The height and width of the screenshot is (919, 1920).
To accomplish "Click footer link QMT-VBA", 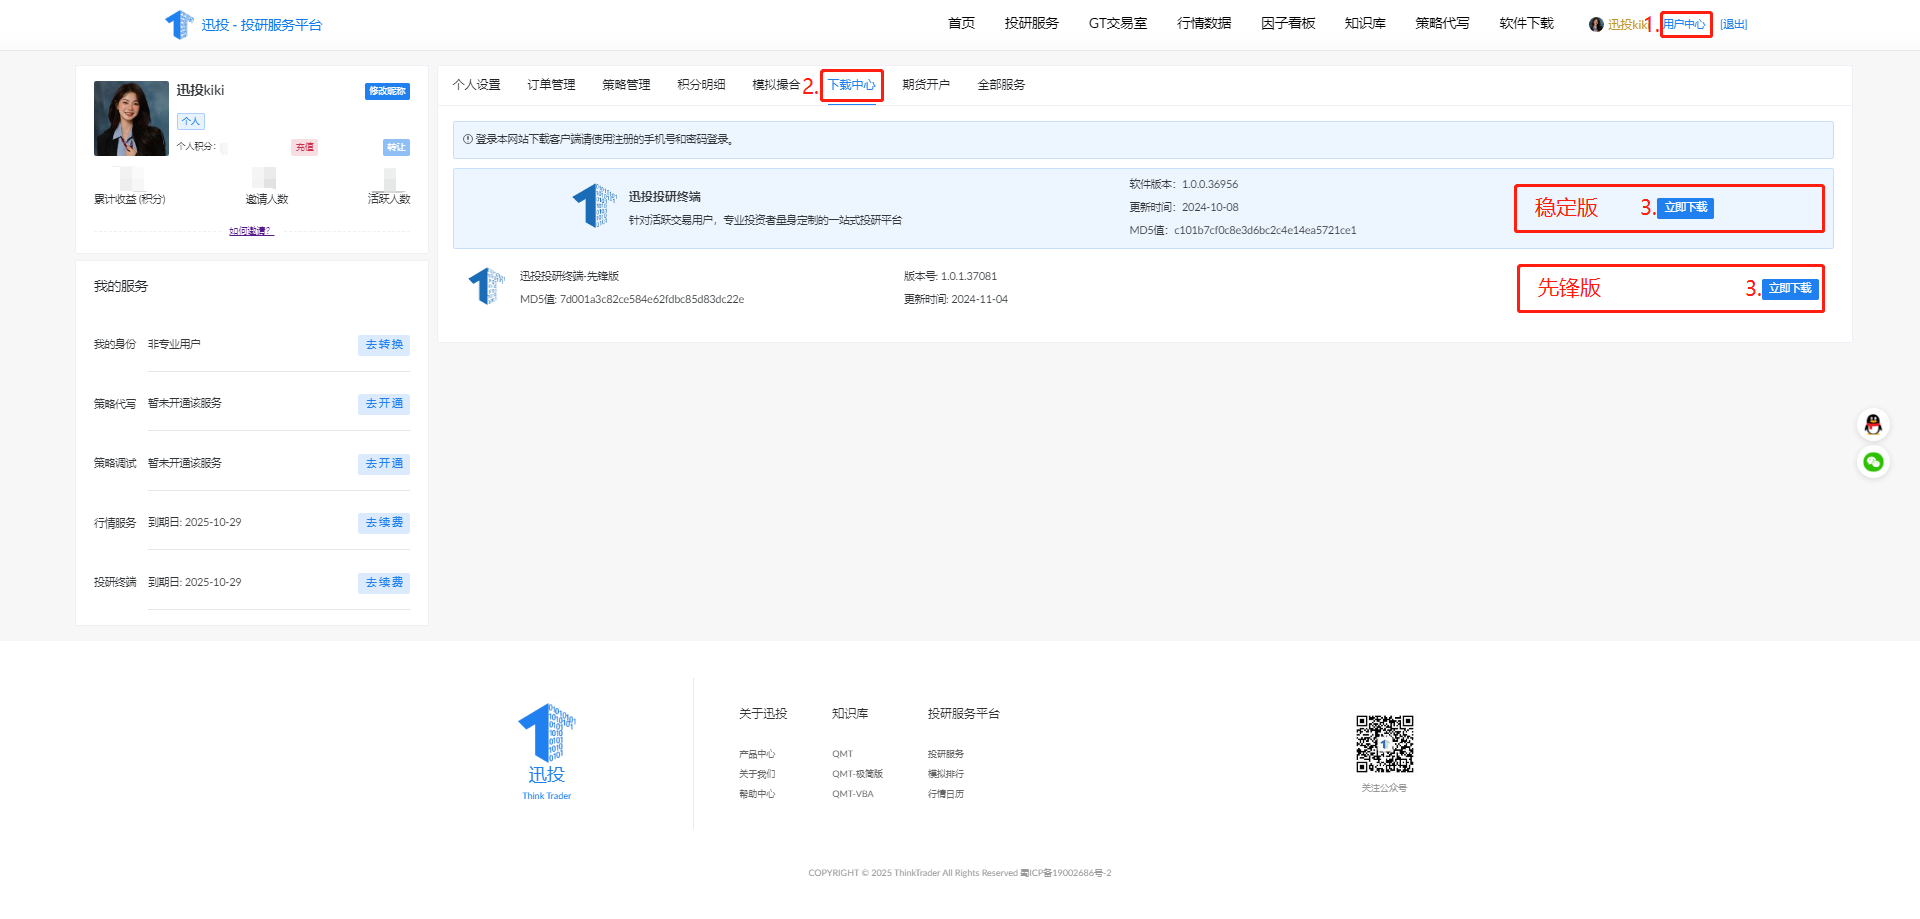I will [x=853, y=794].
